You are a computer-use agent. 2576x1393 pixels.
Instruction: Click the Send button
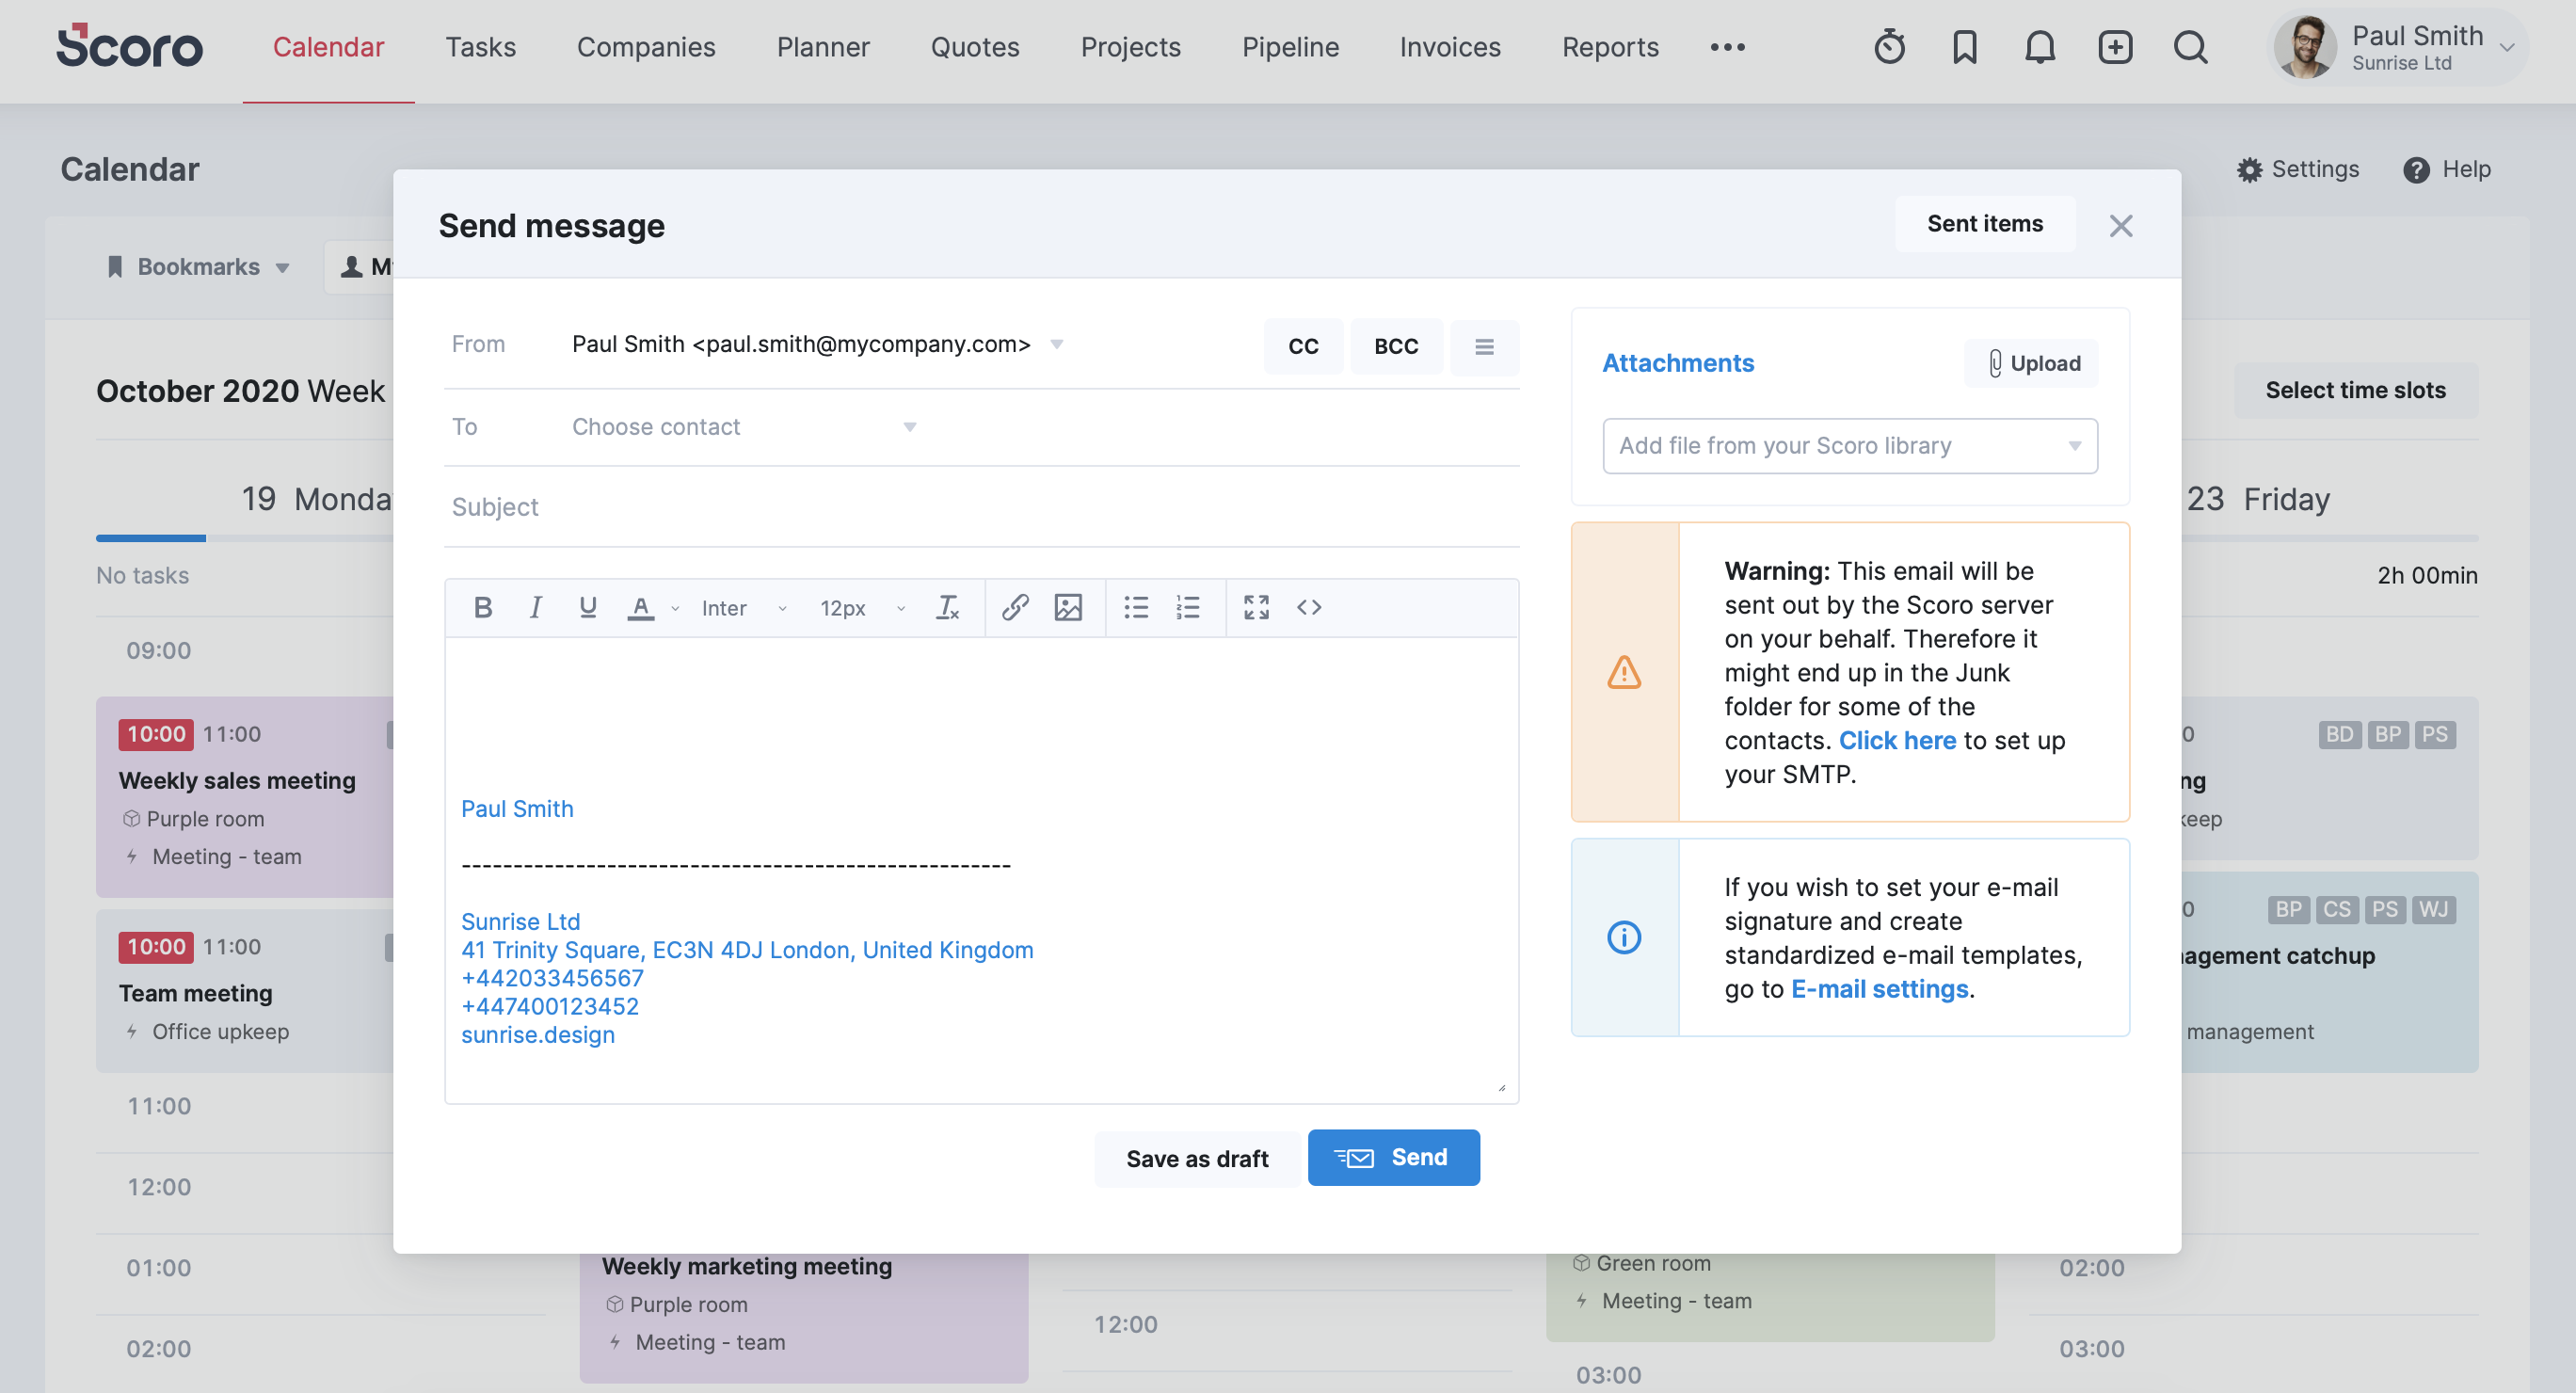pos(1393,1158)
